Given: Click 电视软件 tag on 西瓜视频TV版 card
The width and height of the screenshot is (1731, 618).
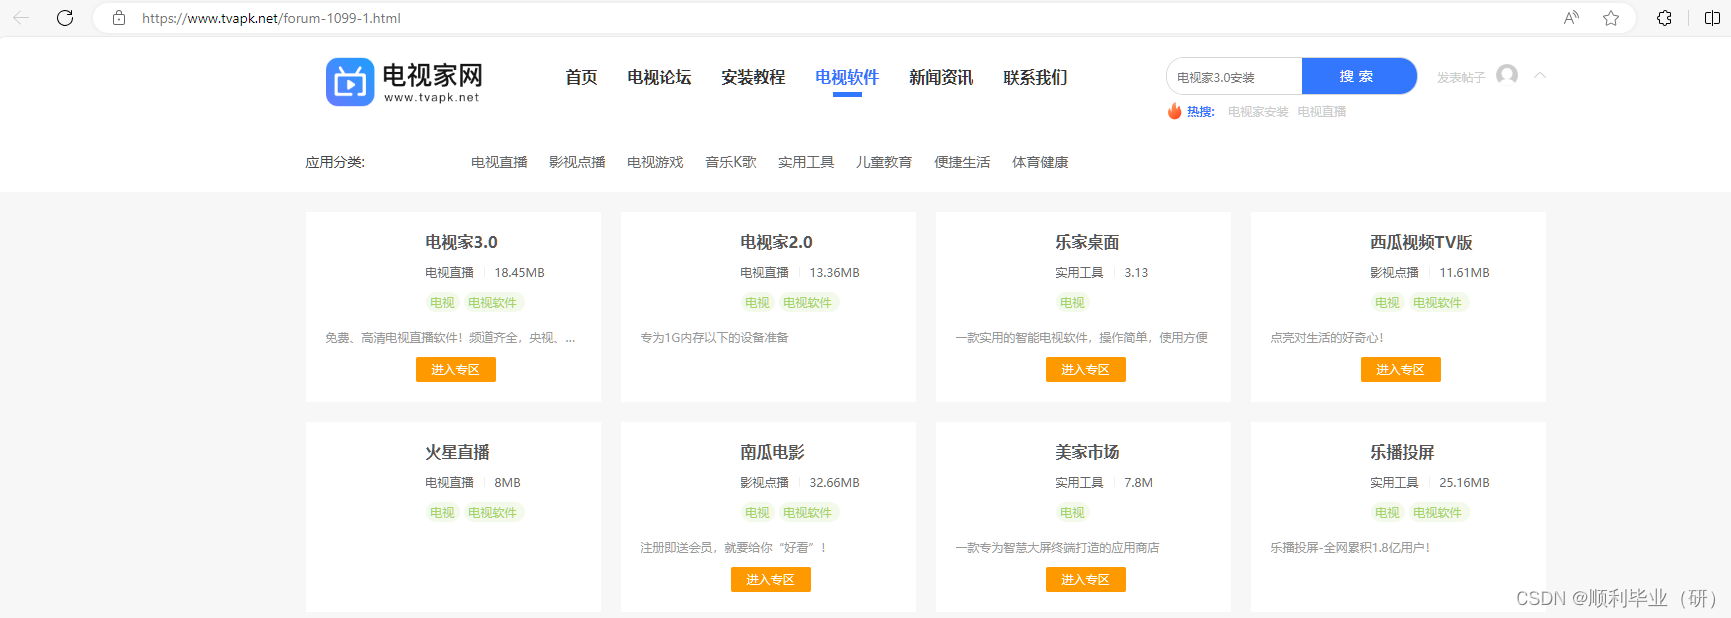Looking at the screenshot, I should point(1437,303).
